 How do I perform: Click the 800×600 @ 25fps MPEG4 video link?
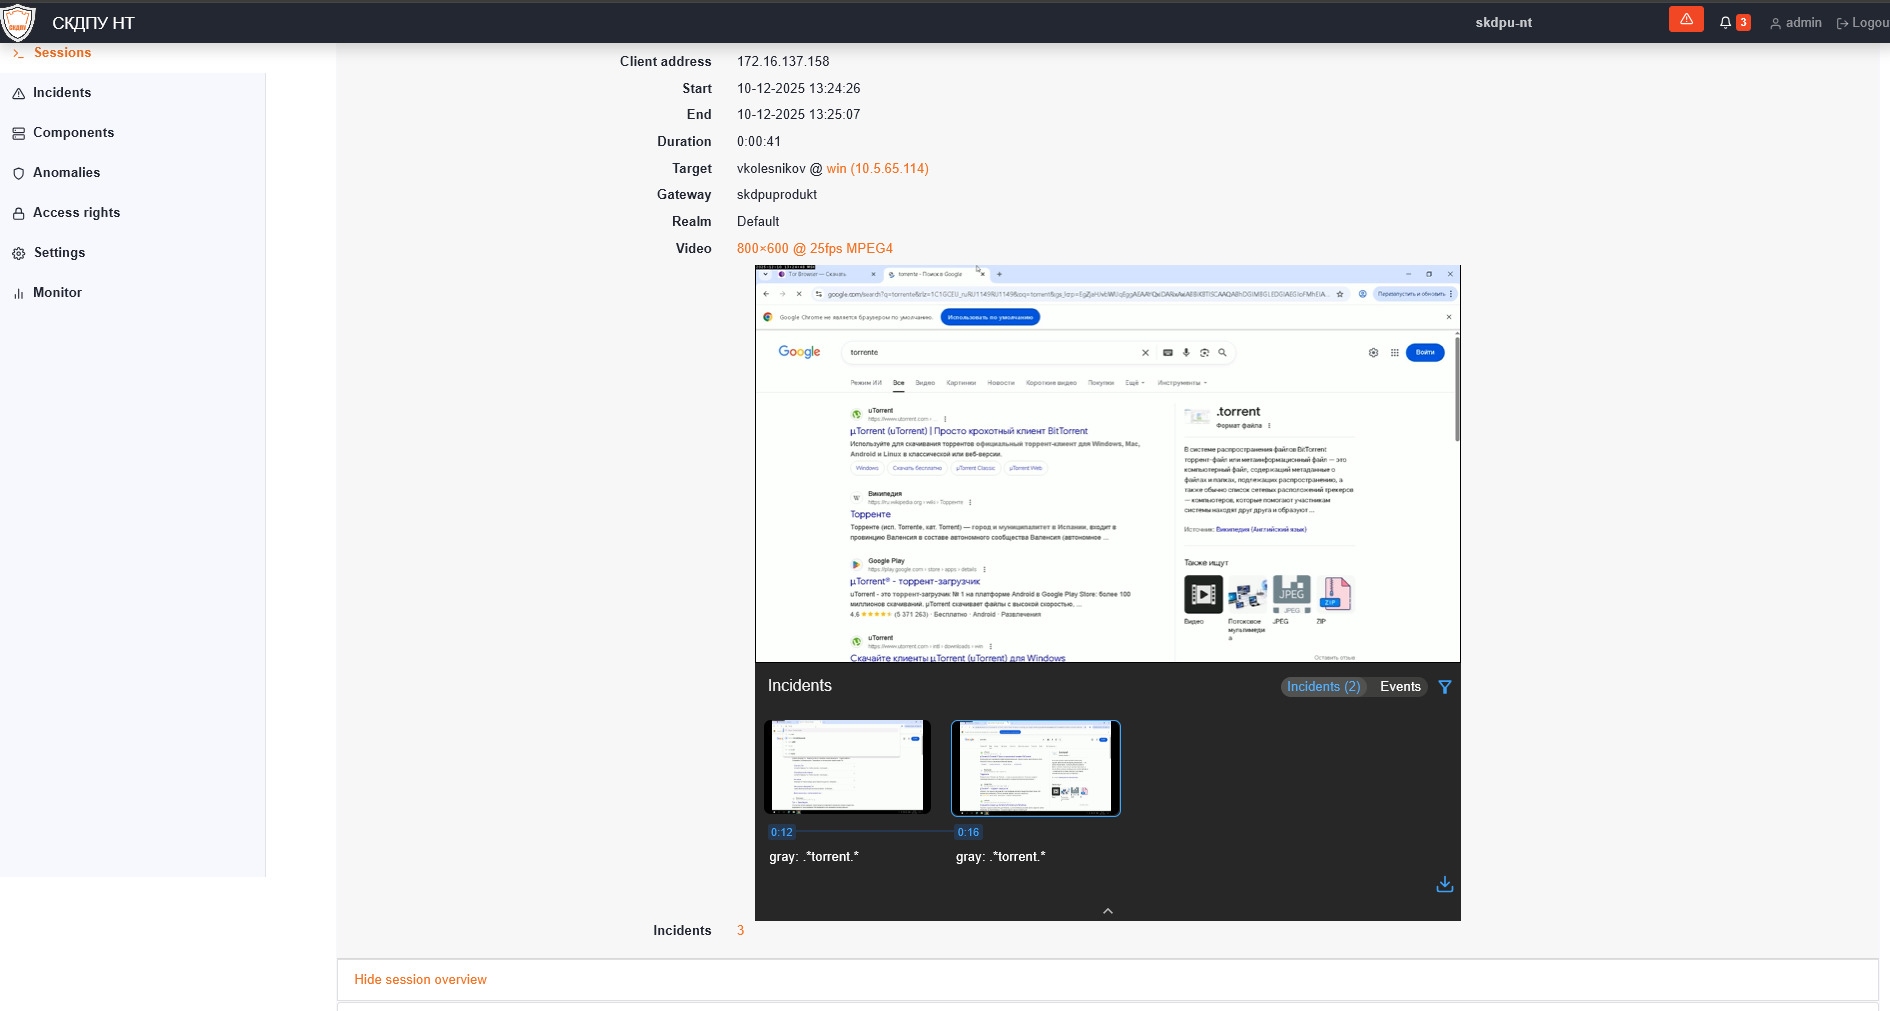pos(814,249)
